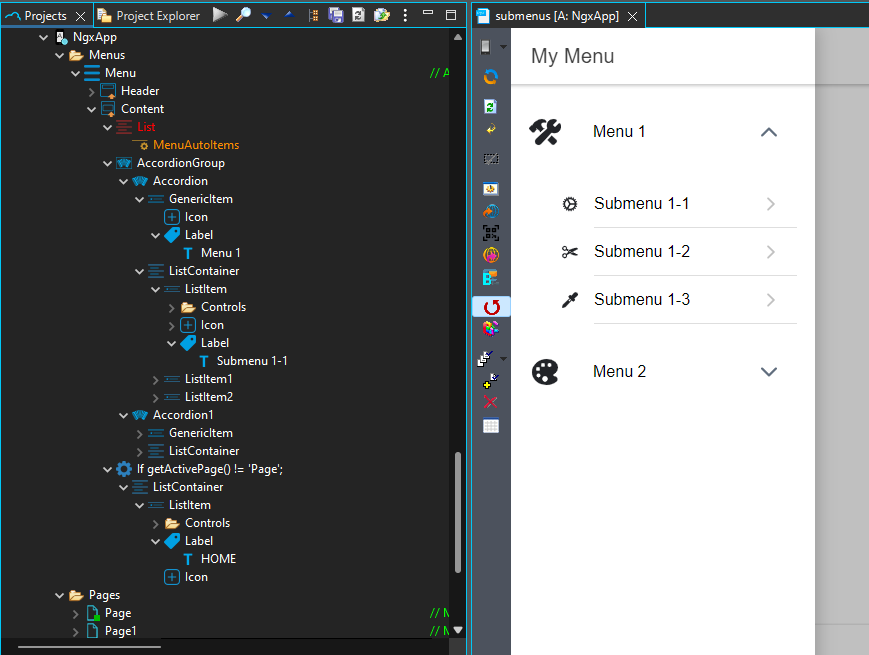Switch to the Project Explorer tab
The width and height of the screenshot is (869, 655).
[x=148, y=15]
